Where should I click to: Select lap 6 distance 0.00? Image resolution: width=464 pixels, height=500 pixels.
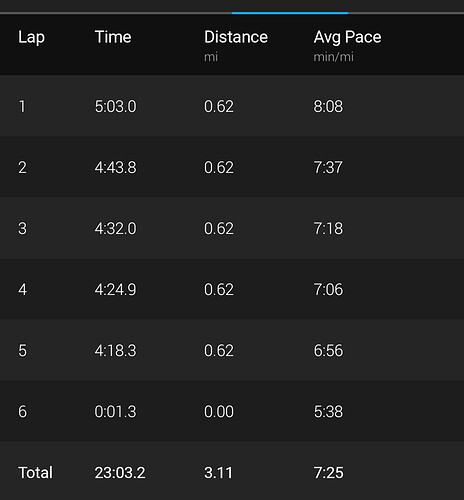click(x=219, y=412)
